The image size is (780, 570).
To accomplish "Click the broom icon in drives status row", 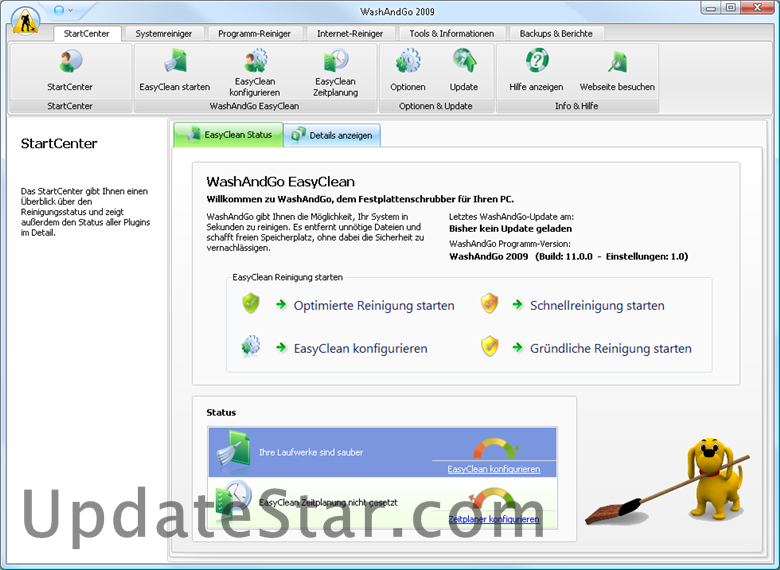I will 234,449.
